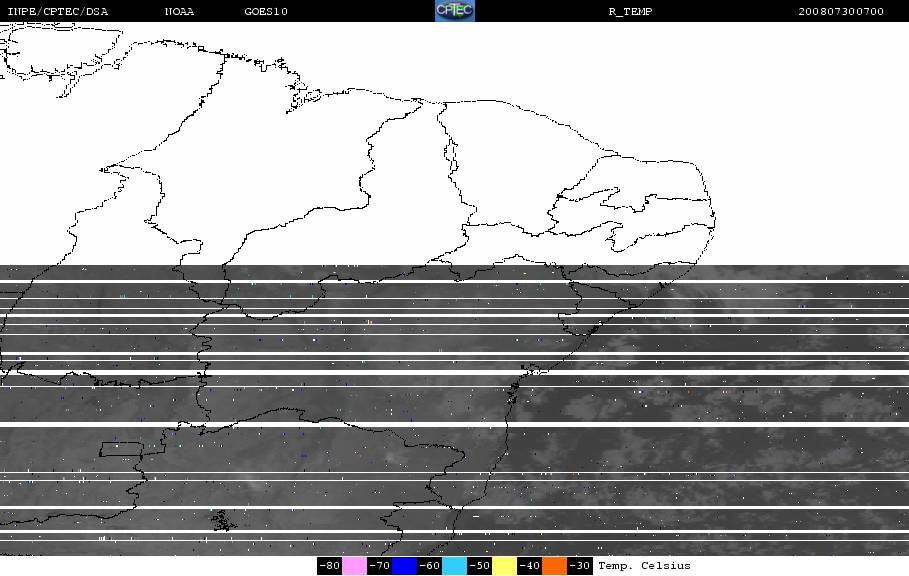
Task: Click the 200807300700 timestamp
Action: pos(841,12)
